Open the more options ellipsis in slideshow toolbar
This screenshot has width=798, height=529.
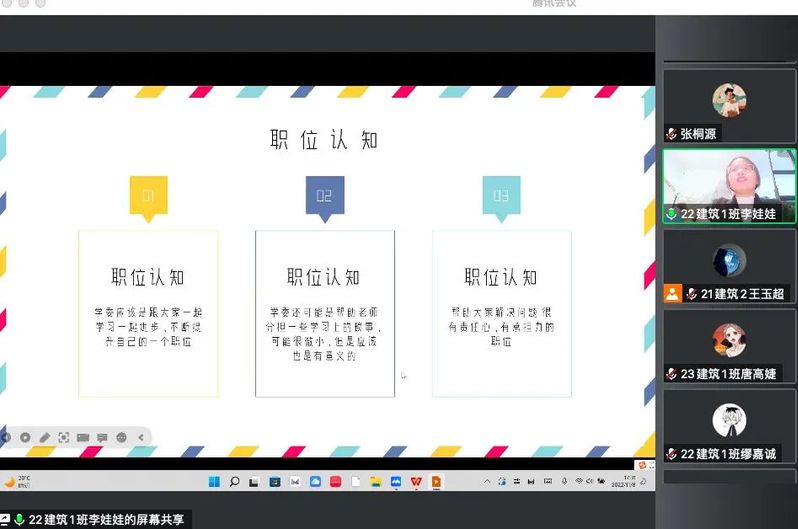coord(121,437)
